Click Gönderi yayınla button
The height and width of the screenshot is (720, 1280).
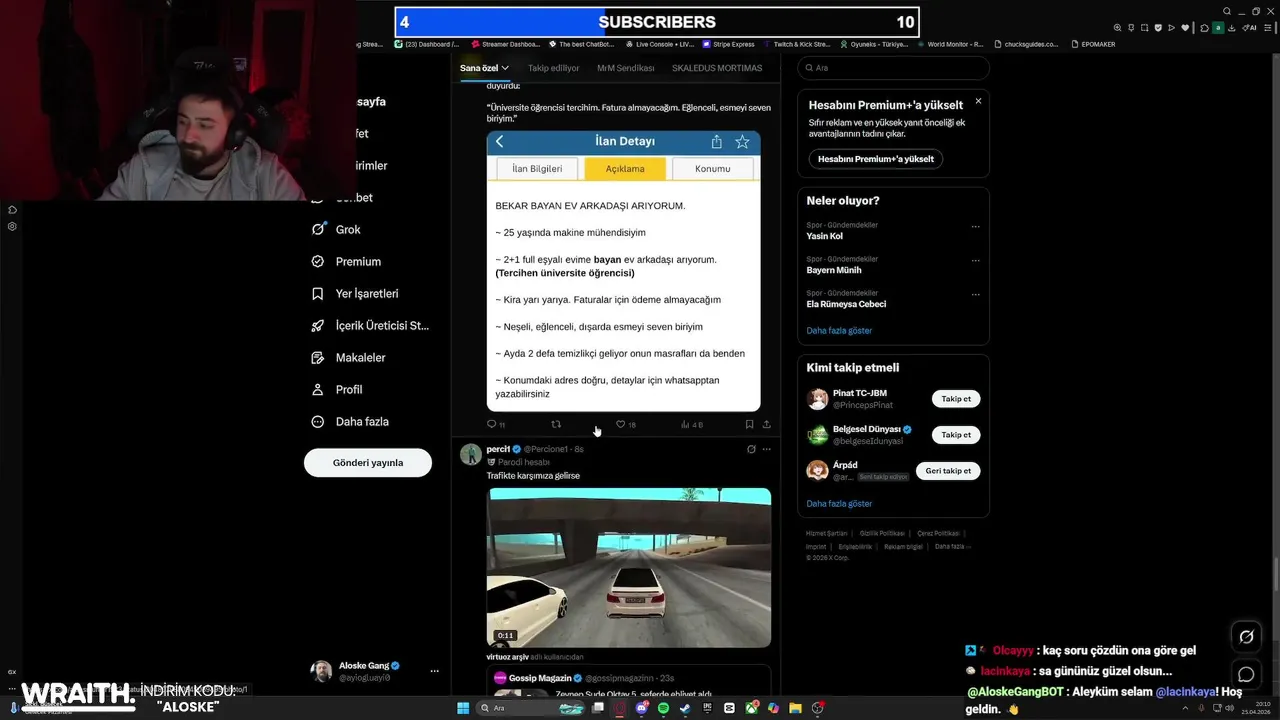pos(368,463)
